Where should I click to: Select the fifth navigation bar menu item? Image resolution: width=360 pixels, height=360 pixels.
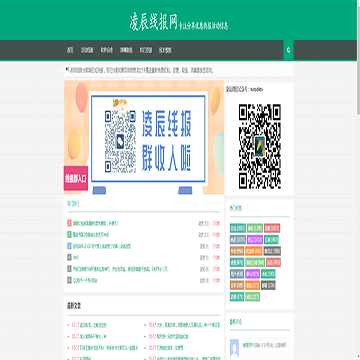(x=146, y=50)
